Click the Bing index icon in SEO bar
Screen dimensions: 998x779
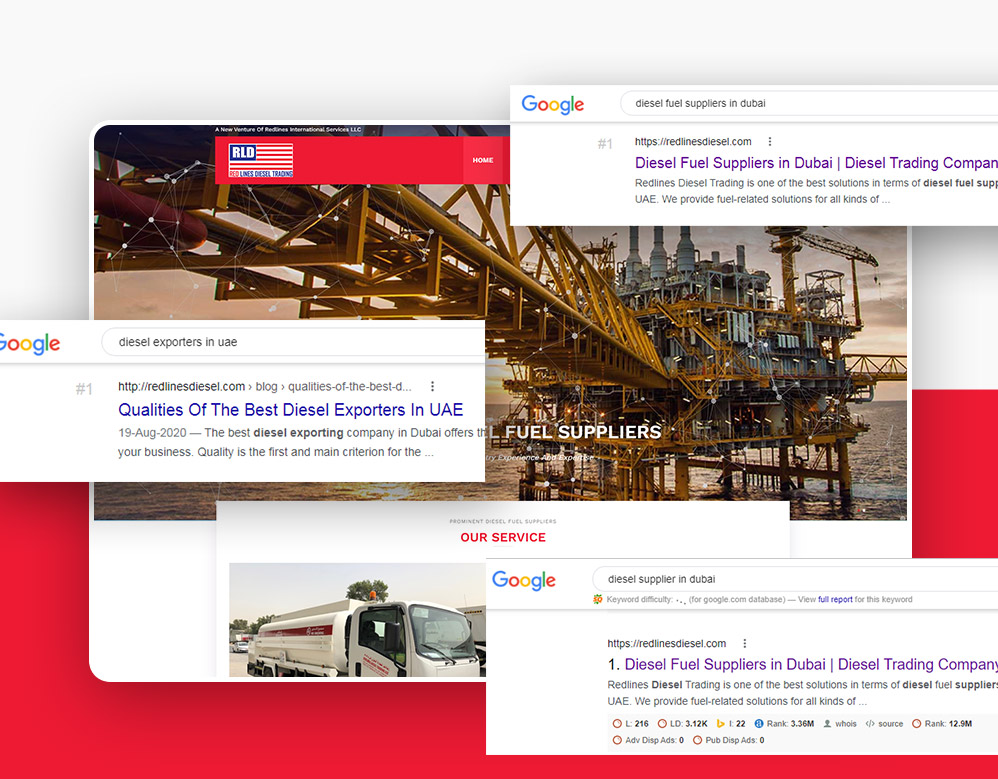tap(719, 723)
